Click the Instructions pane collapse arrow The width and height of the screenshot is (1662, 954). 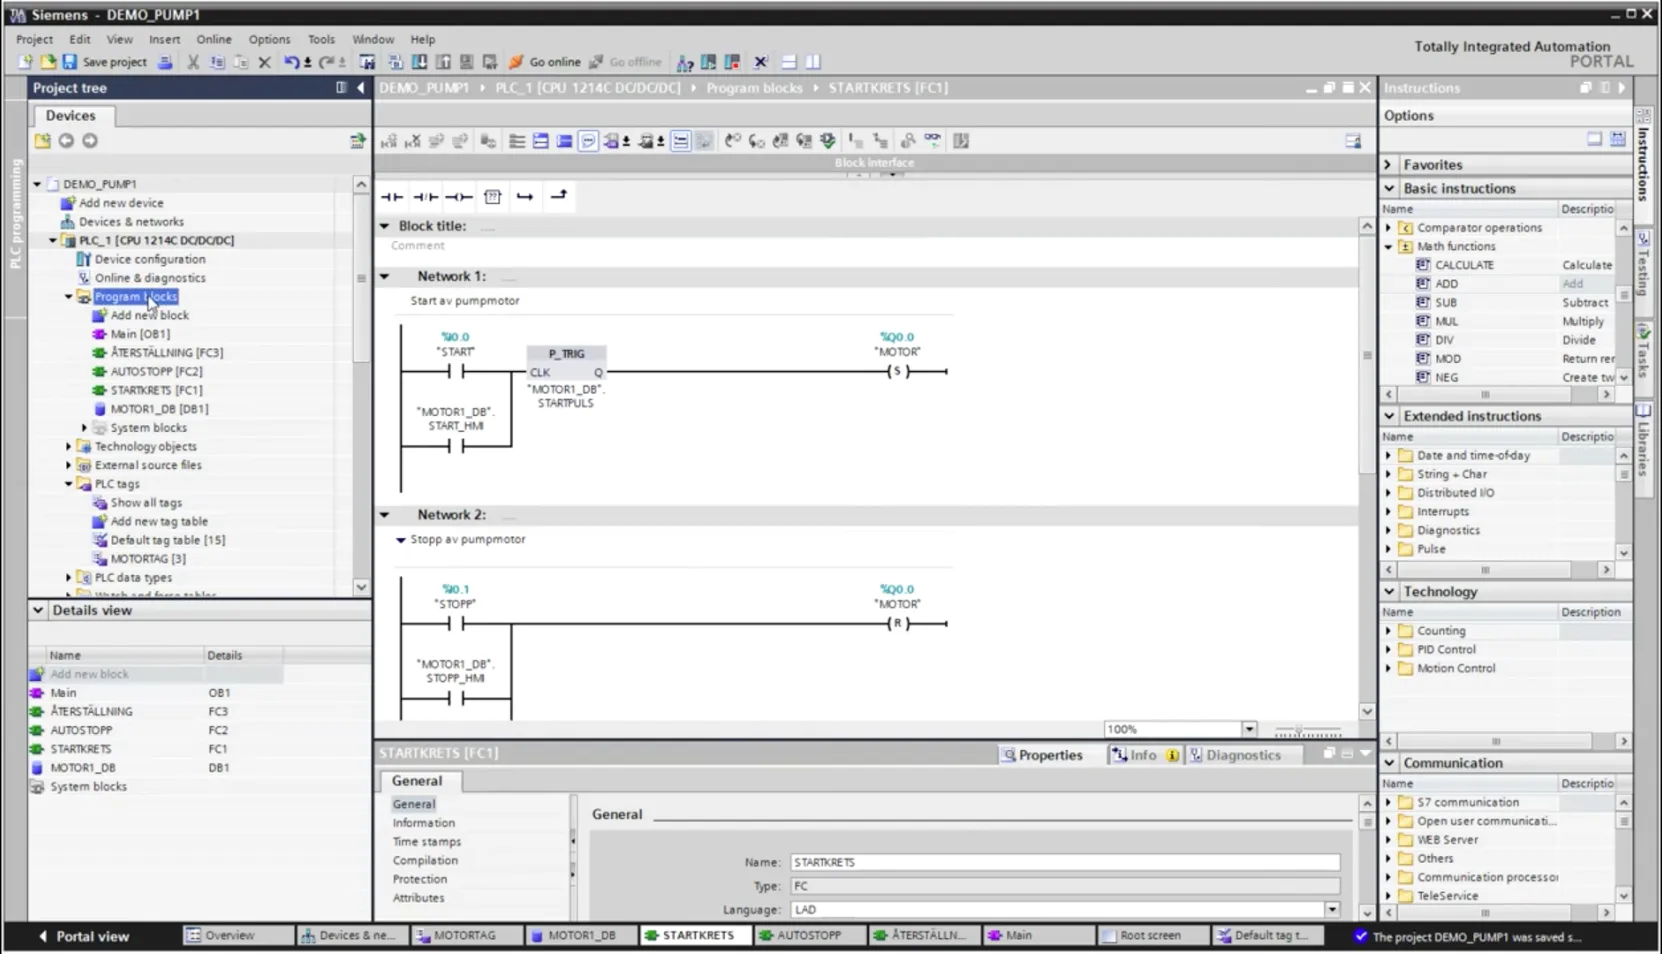click(1622, 88)
